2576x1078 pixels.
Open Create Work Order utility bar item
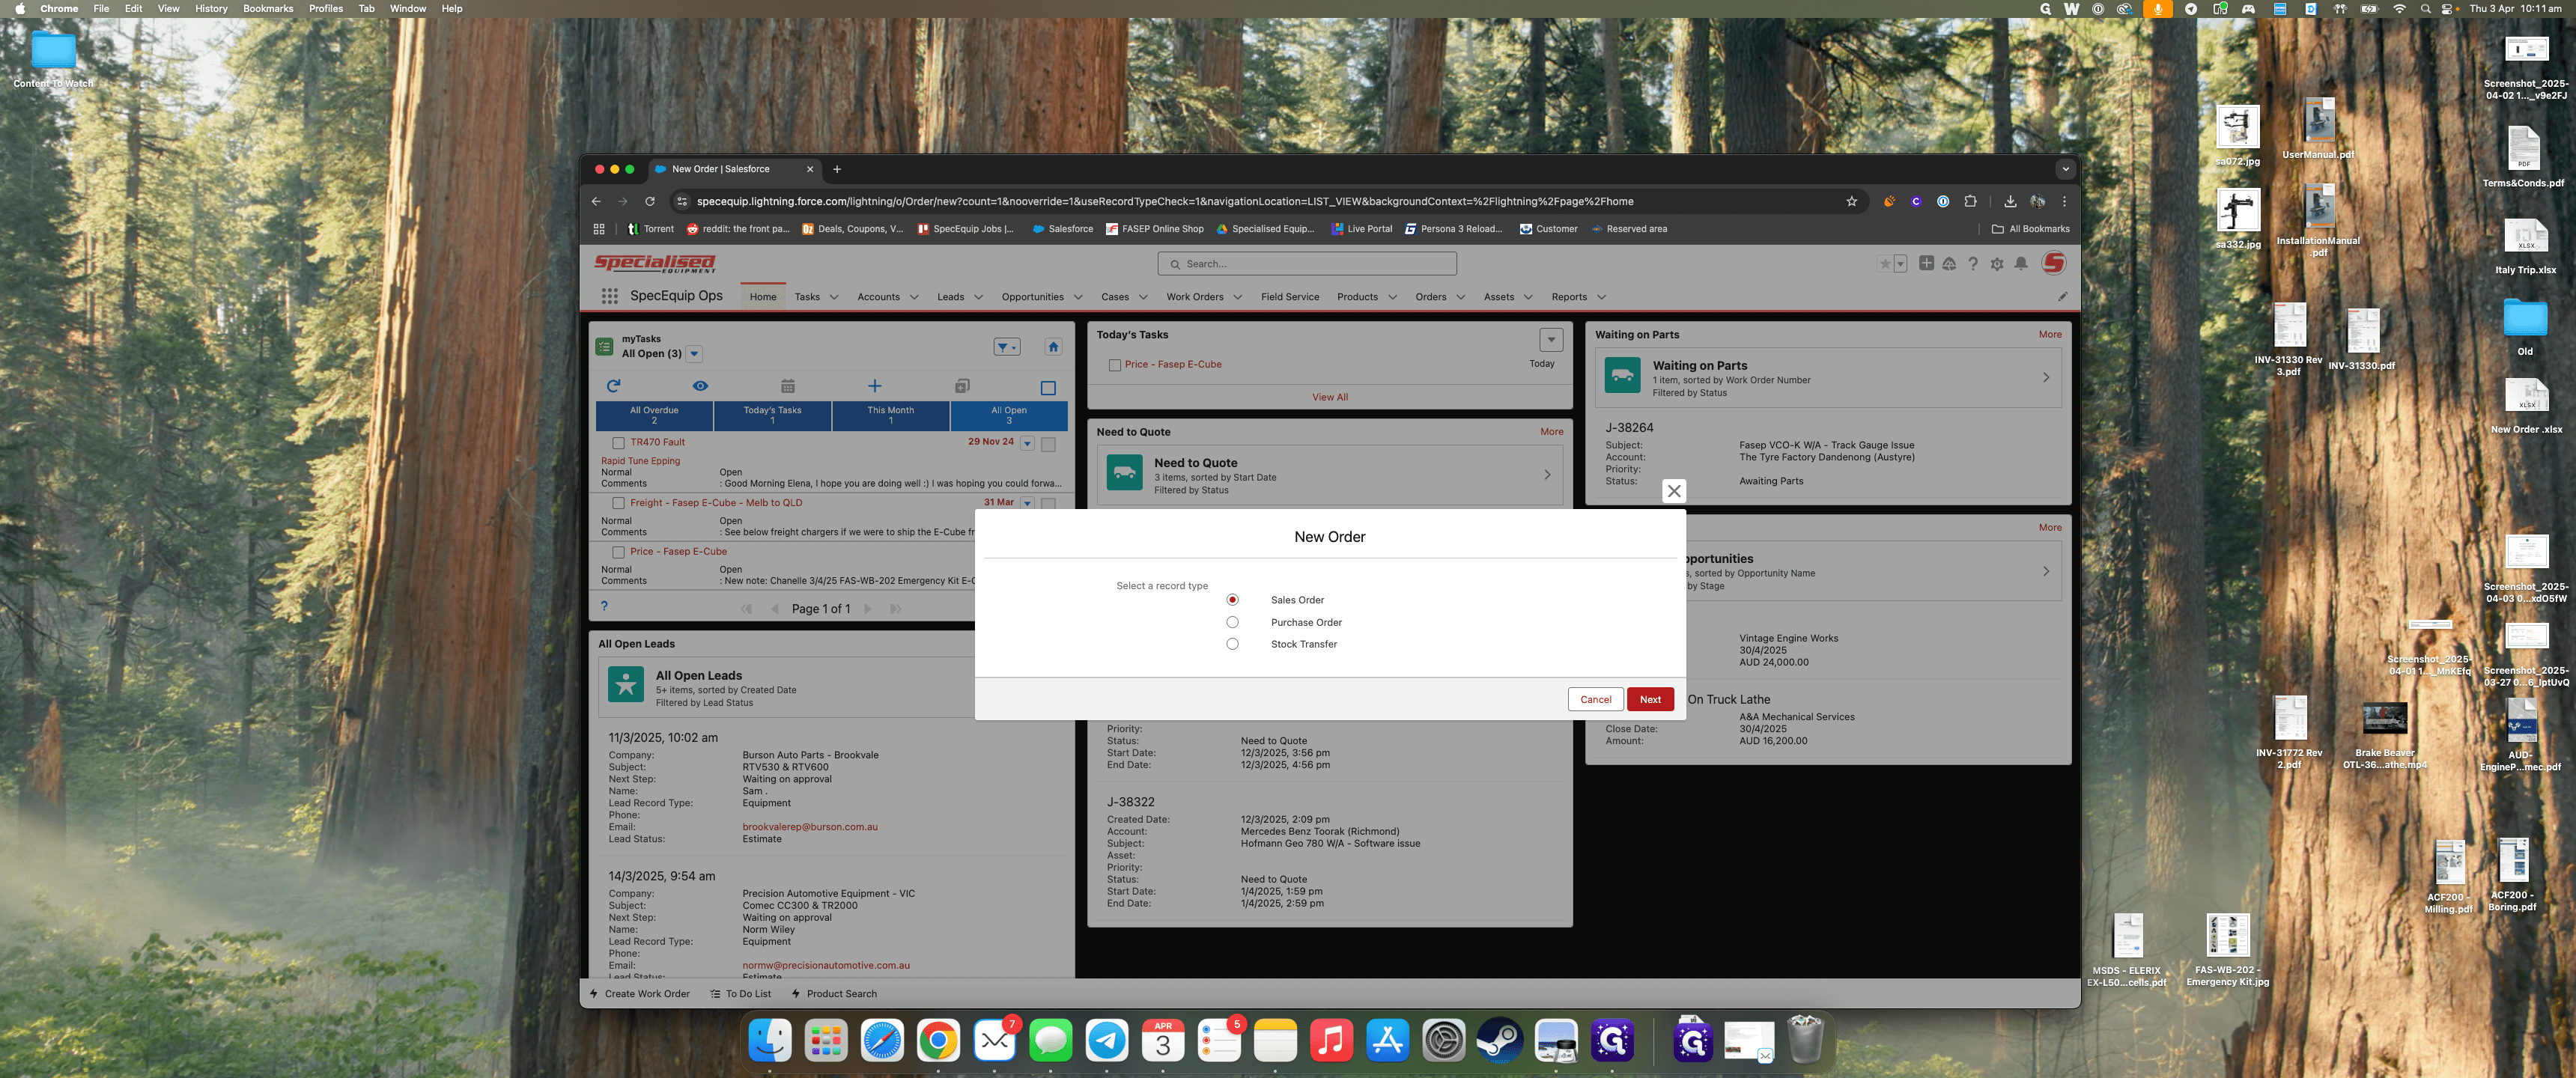[639, 994]
